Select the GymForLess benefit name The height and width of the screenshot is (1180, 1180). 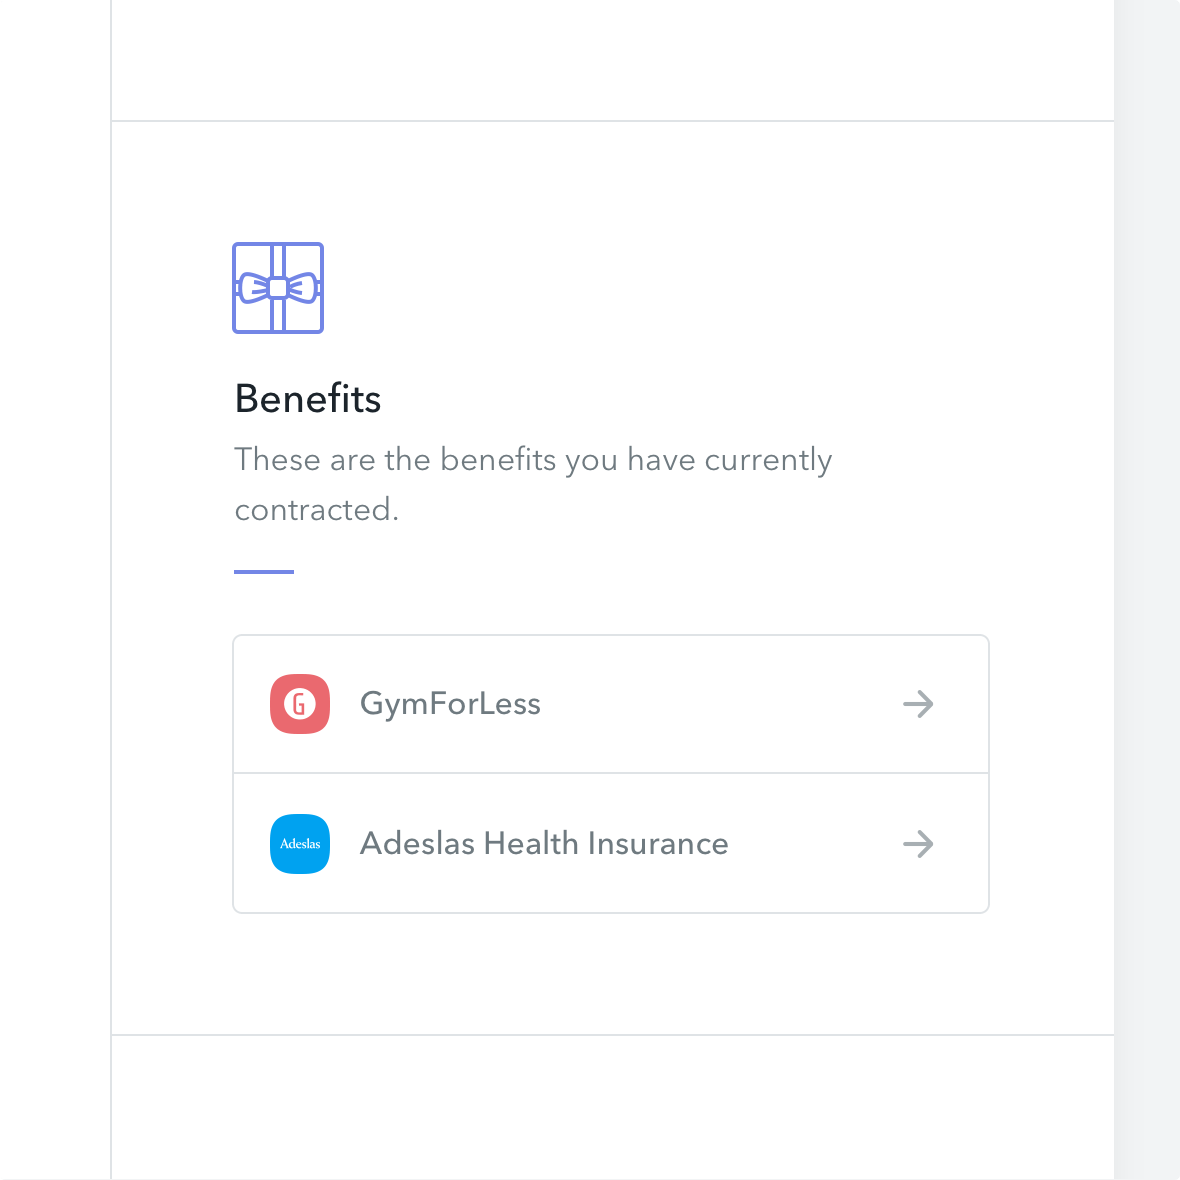(x=450, y=704)
